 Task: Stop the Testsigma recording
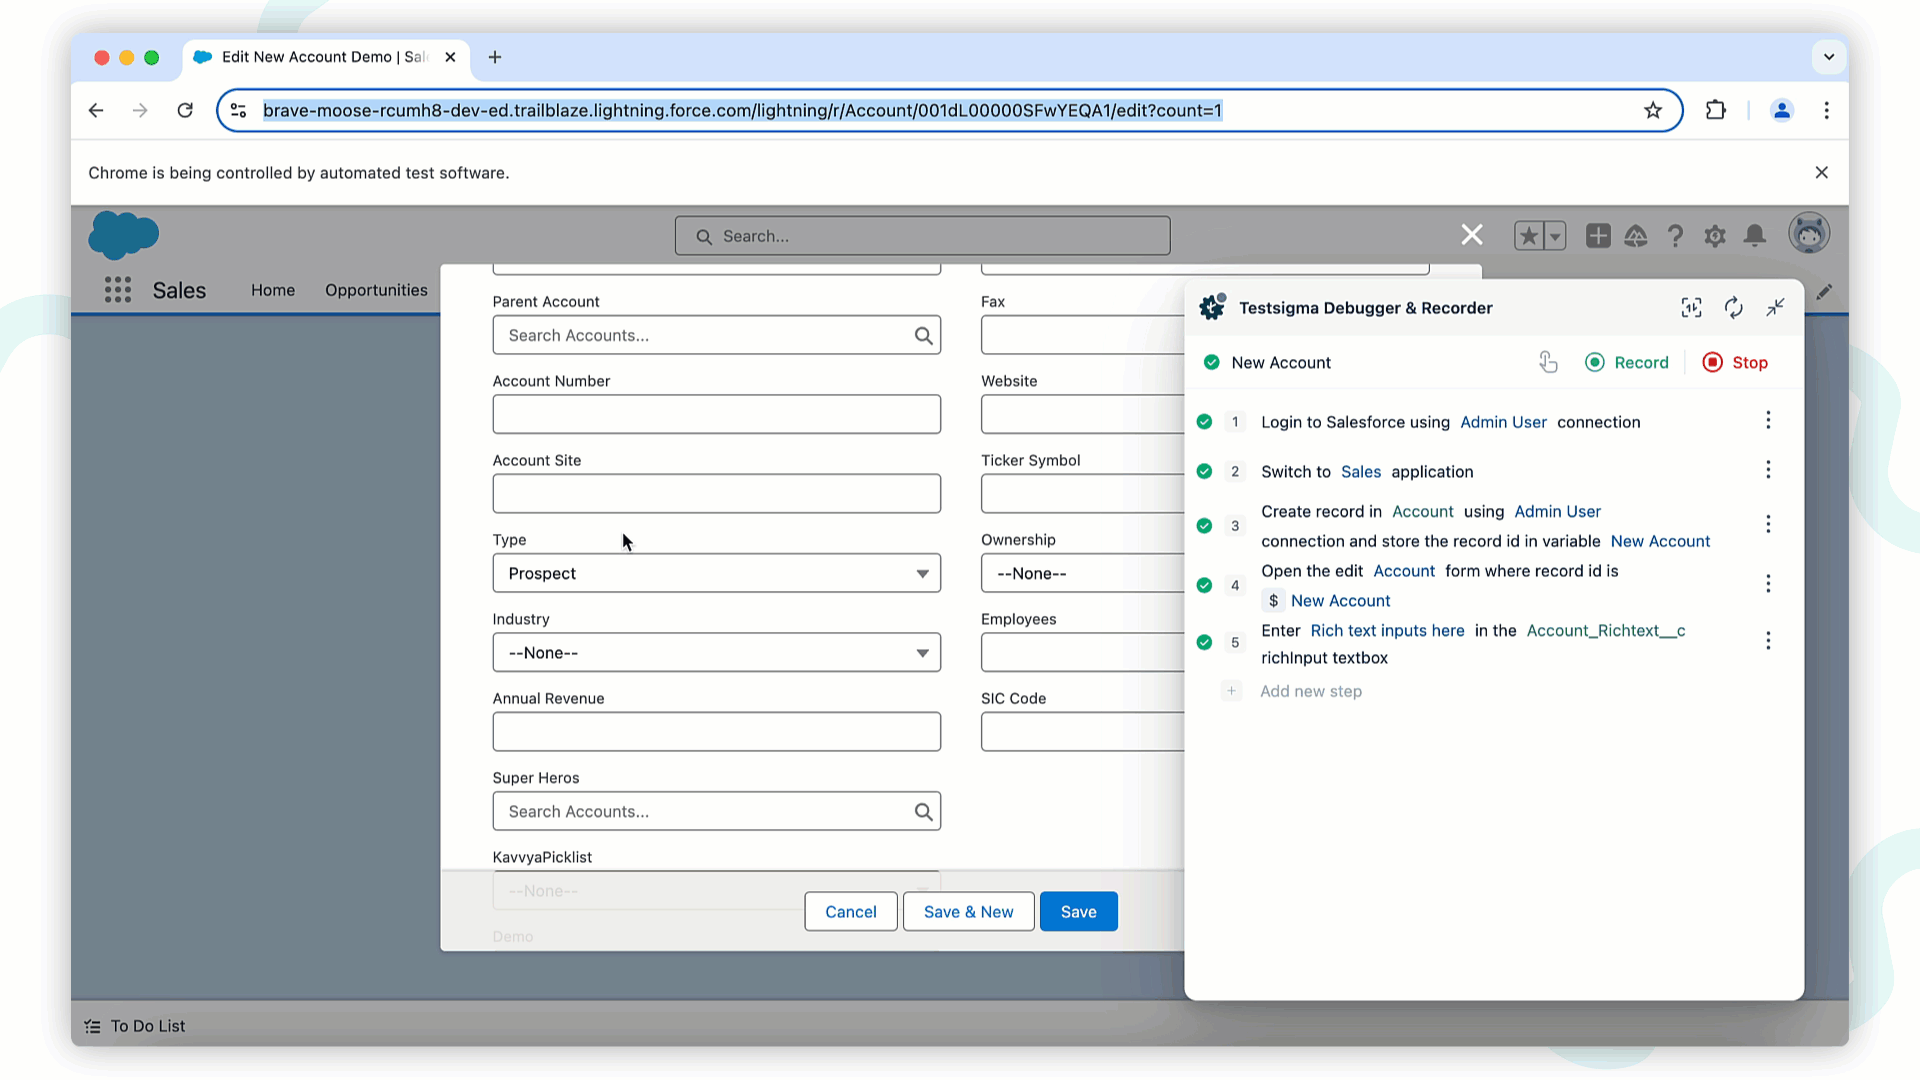pyautogui.click(x=1735, y=362)
